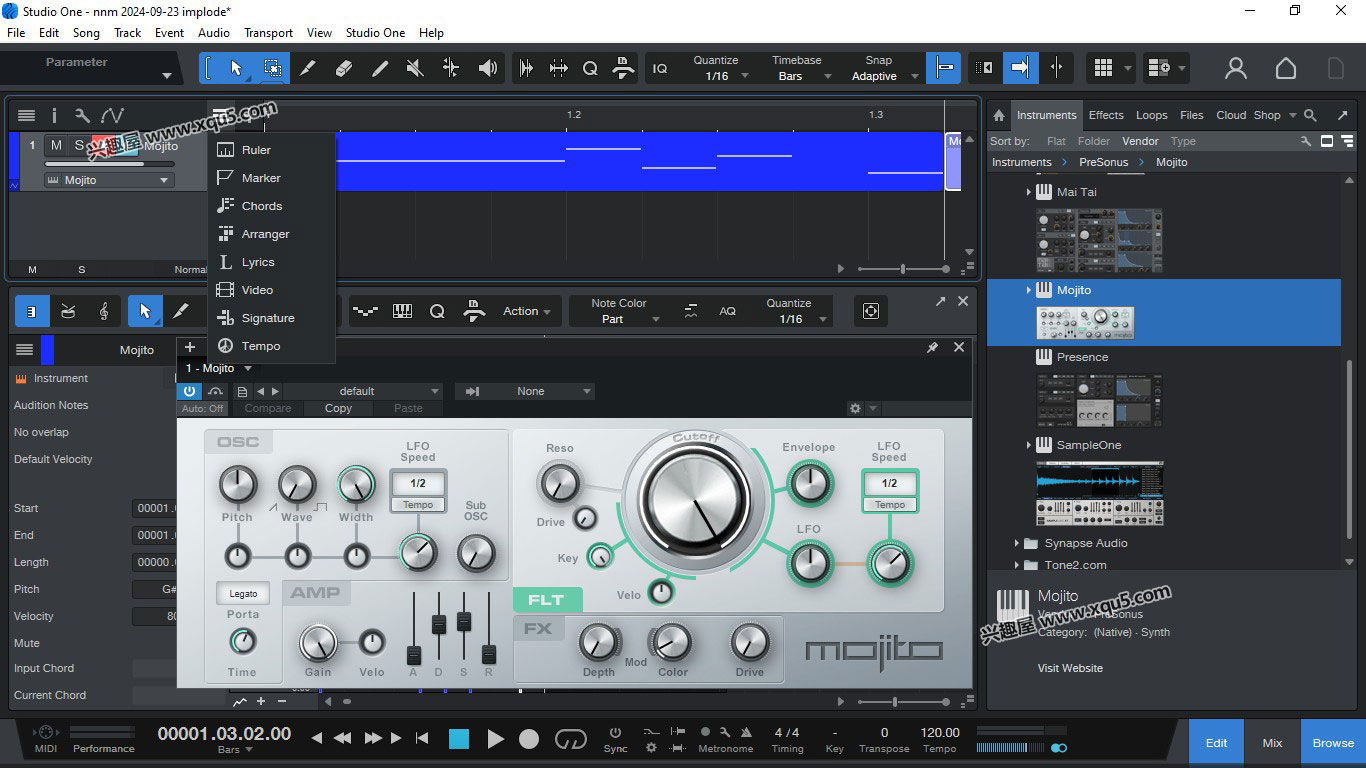Open the Mojito instrument dropdown on track 1

coord(108,180)
